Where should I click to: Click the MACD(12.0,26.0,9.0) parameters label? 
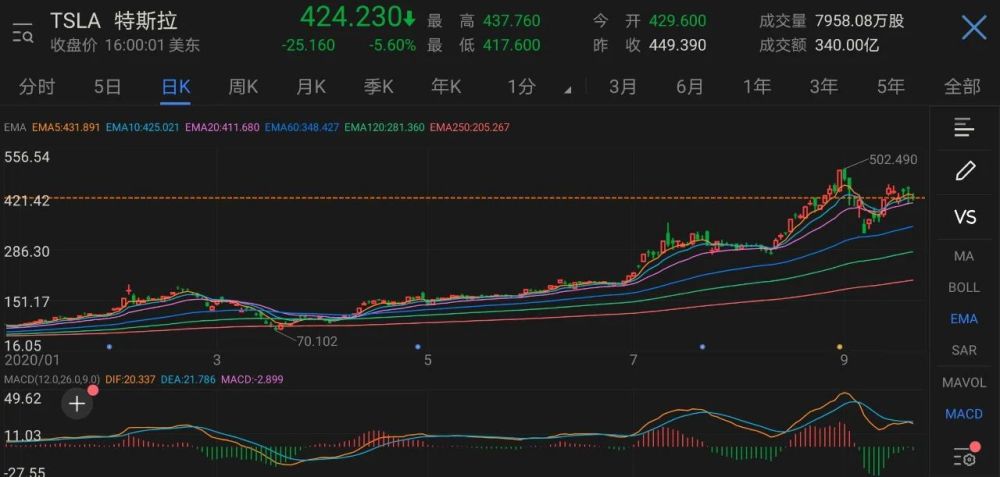[52, 379]
